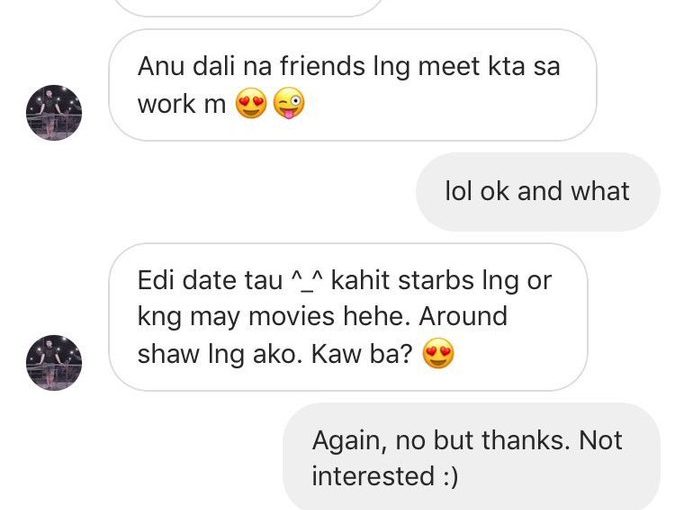Click the word 'movies' in the message
Image resolution: width=675 pixels, height=510 pixels.
click(x=291, y=316)
